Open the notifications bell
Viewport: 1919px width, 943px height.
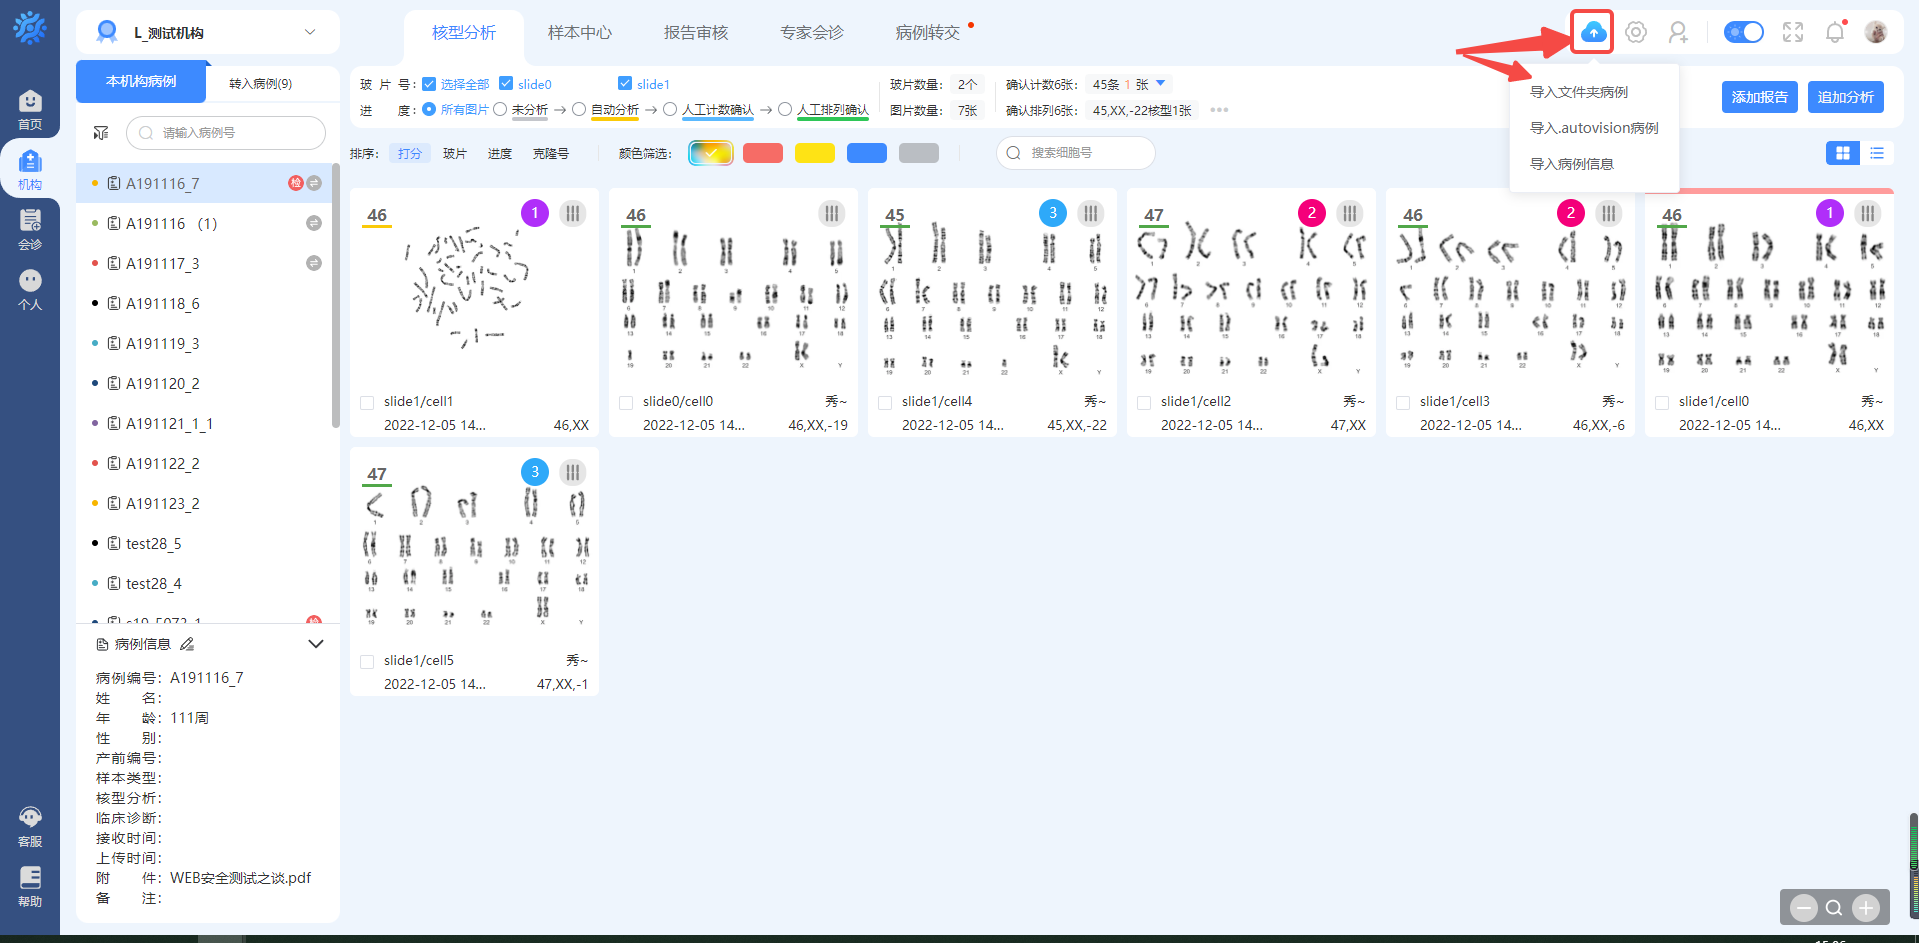pos(1835,32)
